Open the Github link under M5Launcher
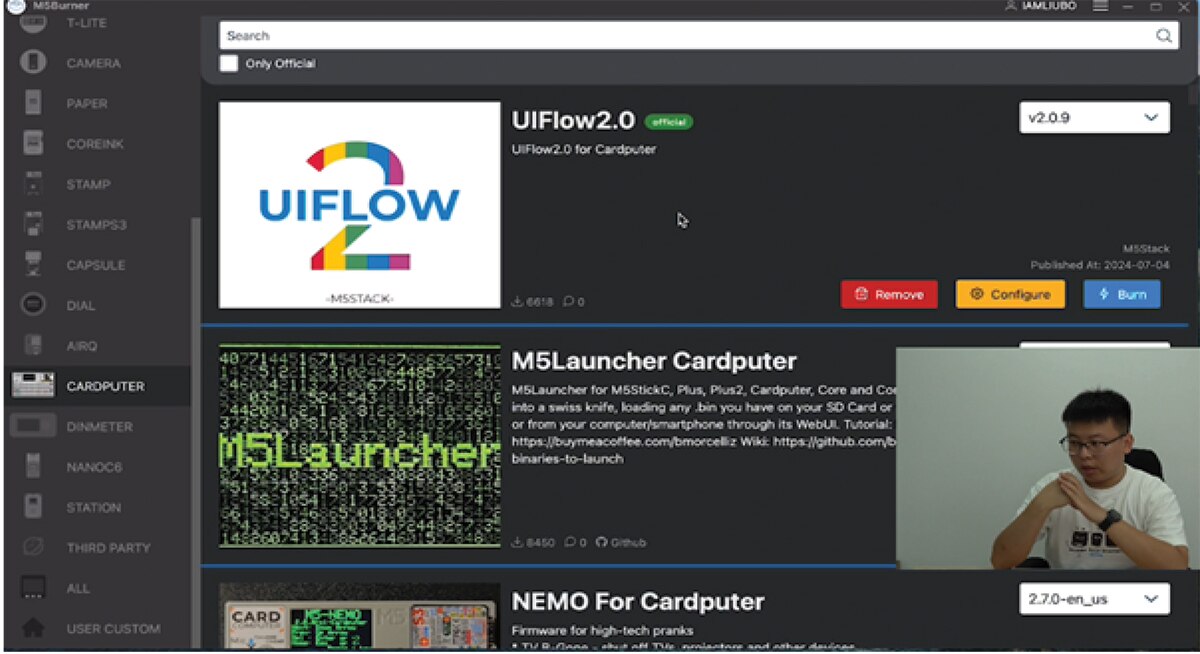Screen dimensions: 1200x654 [621, 542]
